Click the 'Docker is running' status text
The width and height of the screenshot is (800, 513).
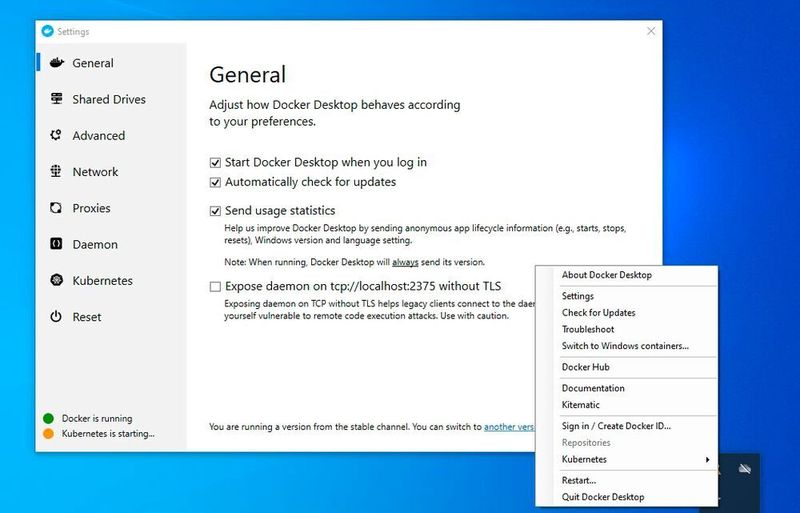[x=97, y=419]
